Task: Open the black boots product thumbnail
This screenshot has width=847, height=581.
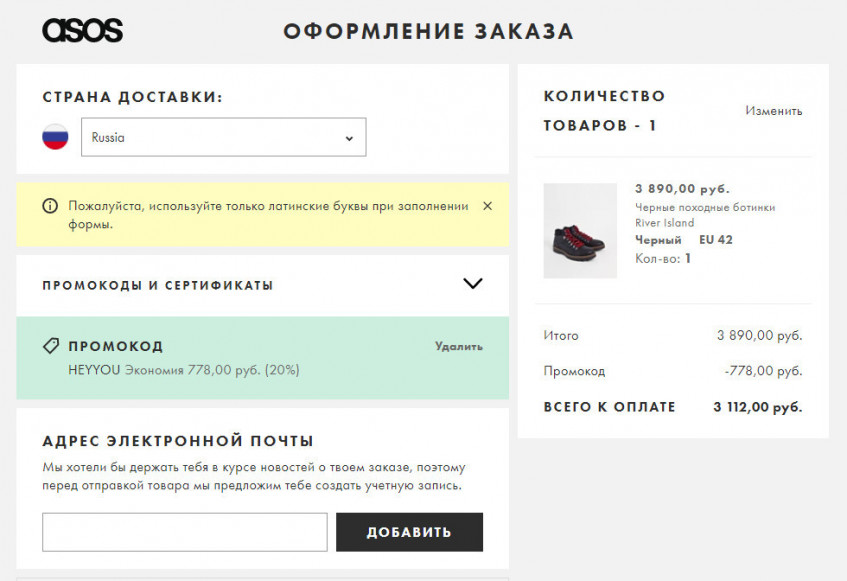Action: (x=580, y=230)
